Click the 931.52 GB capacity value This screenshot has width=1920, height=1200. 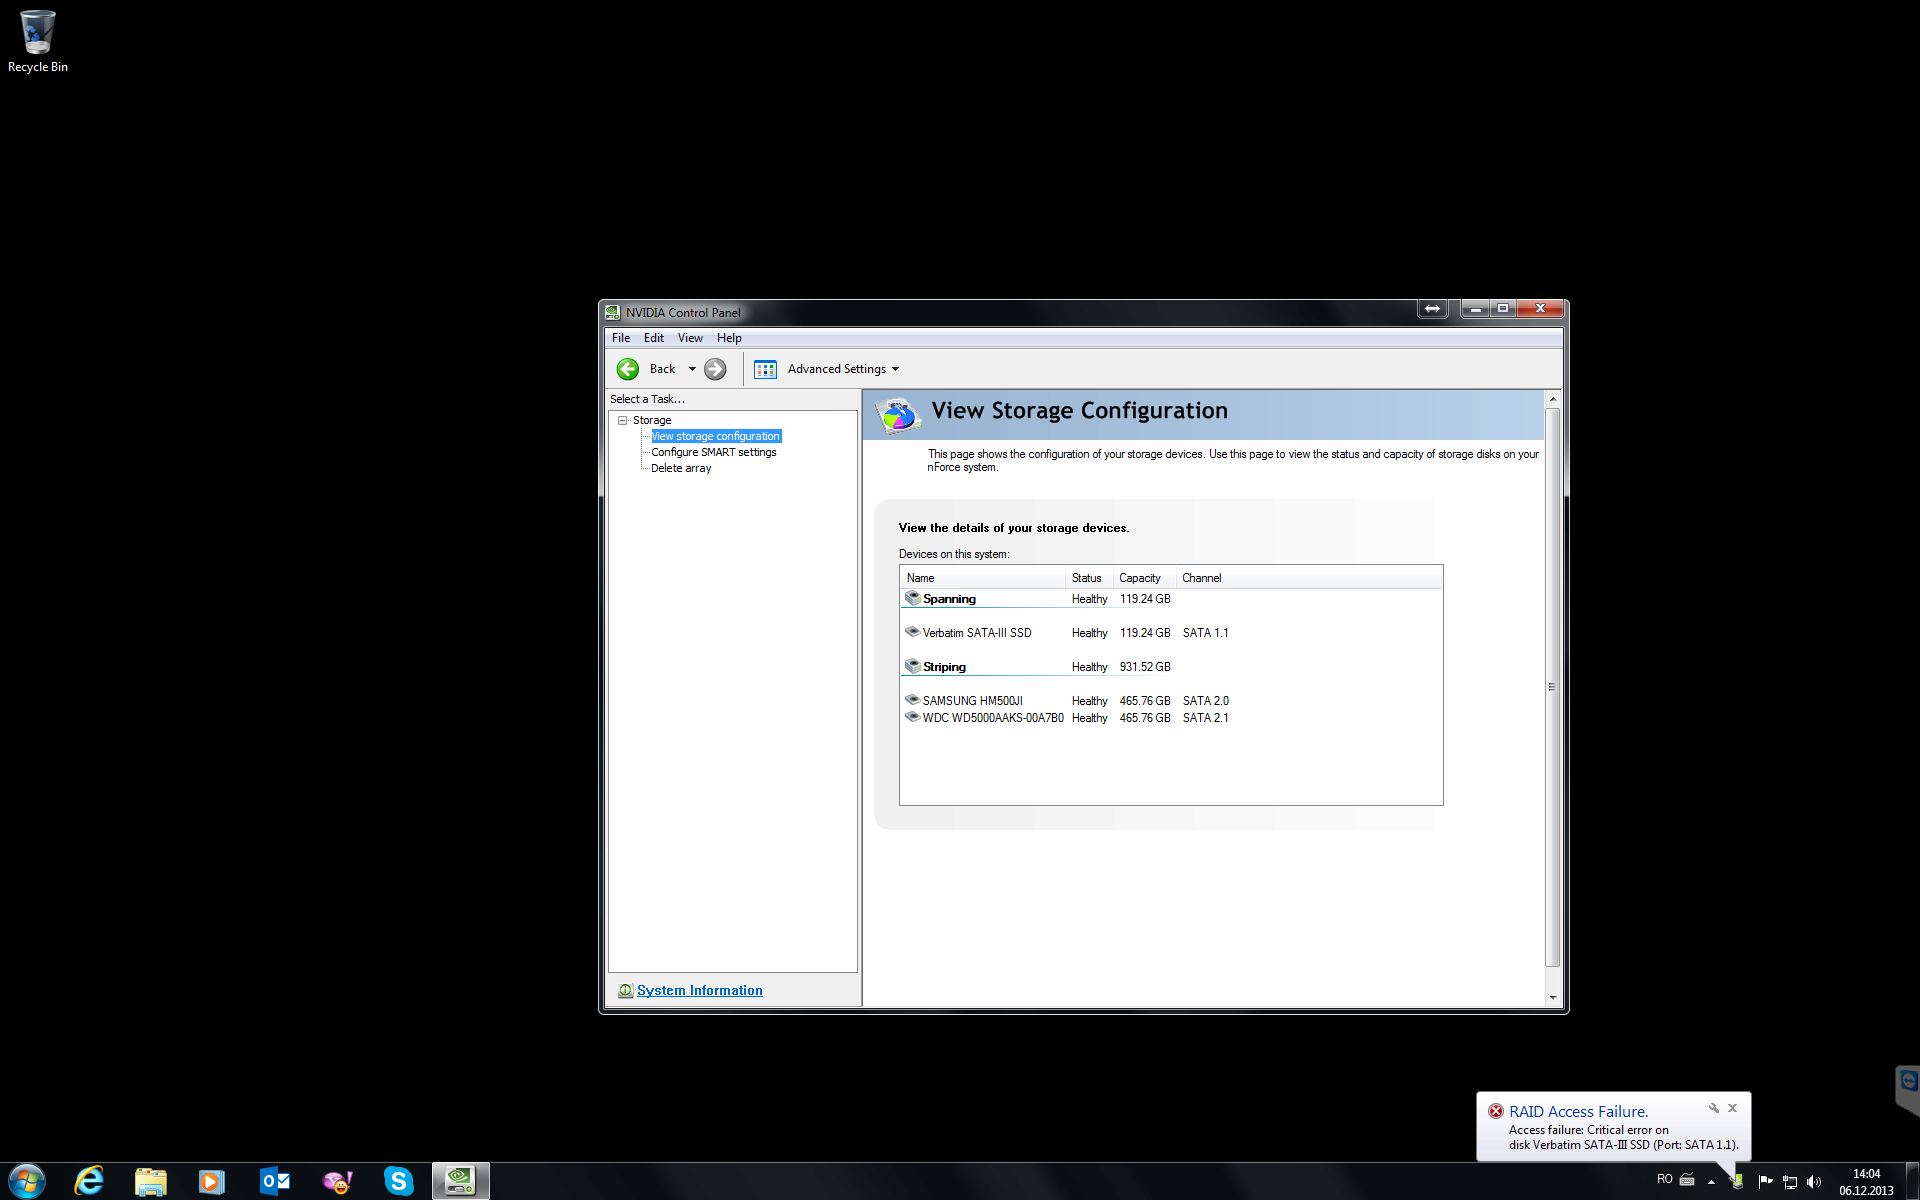[1145, 667]
